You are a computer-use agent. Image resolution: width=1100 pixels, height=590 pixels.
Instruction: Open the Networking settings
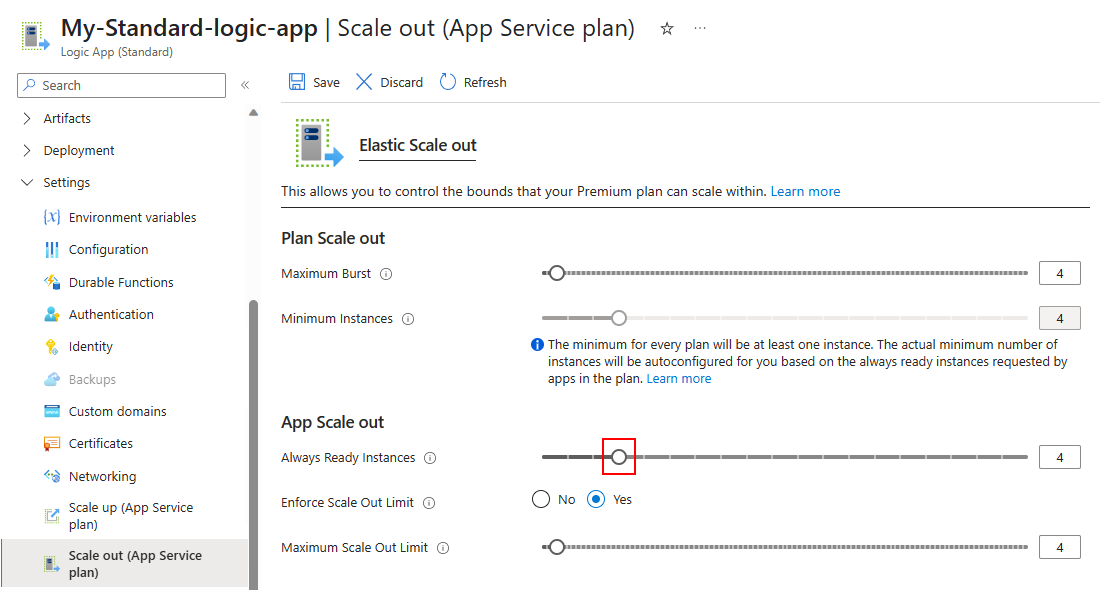pyautogui.click(x=105, y=475)
